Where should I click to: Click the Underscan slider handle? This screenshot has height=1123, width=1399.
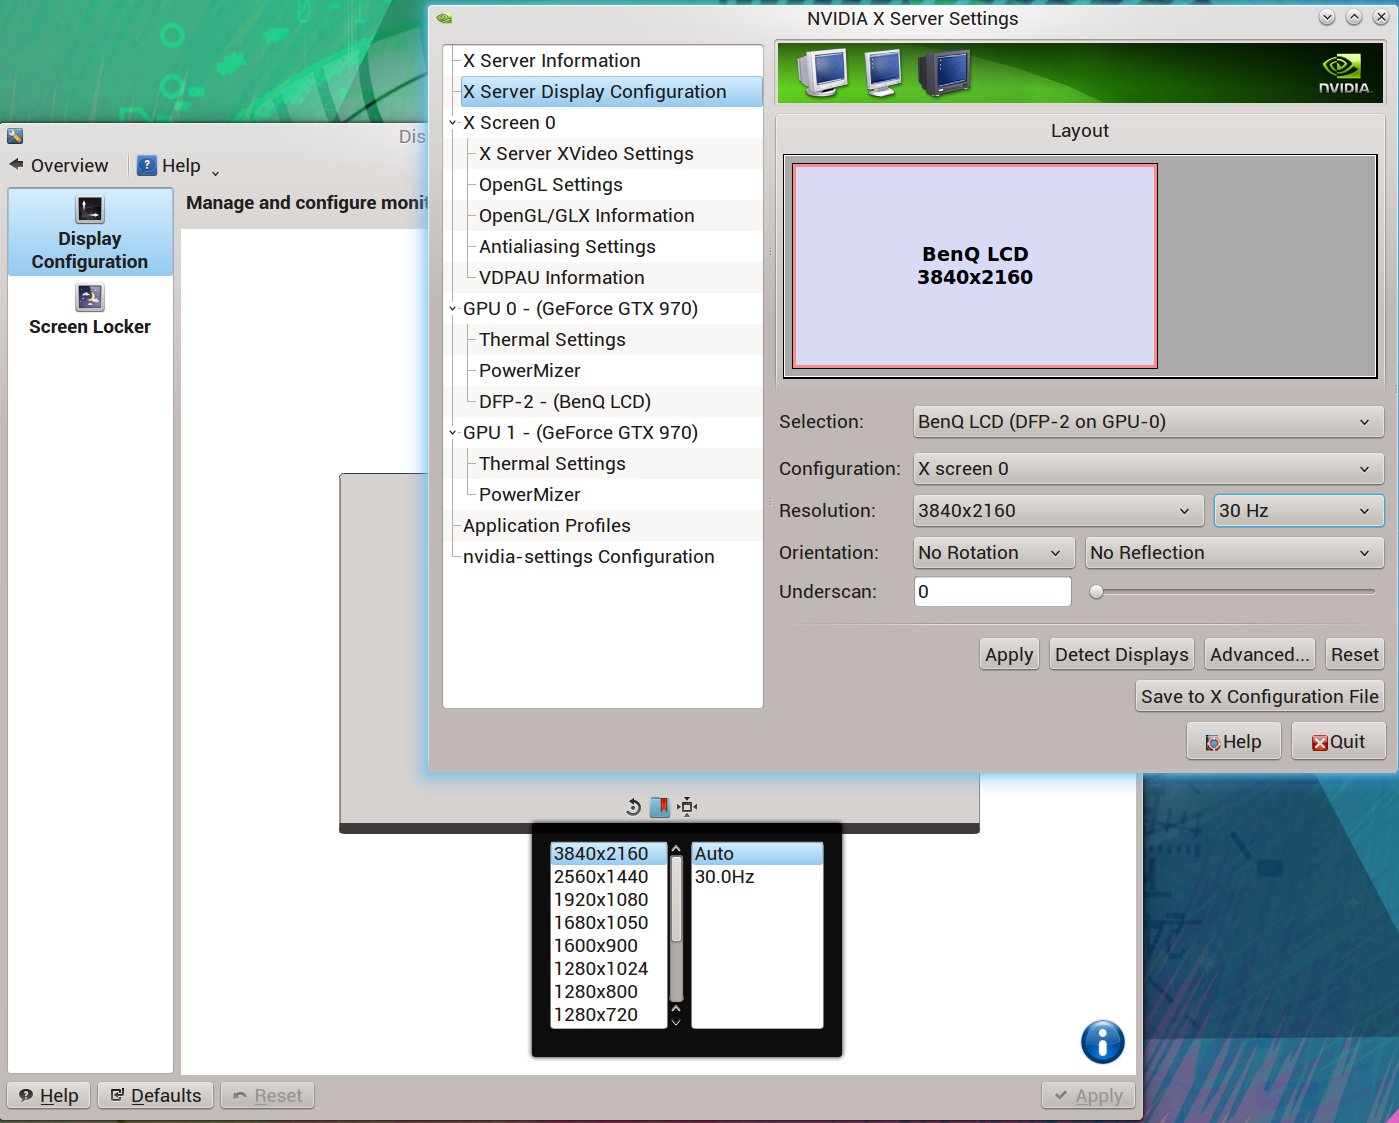pos(1097,592)
